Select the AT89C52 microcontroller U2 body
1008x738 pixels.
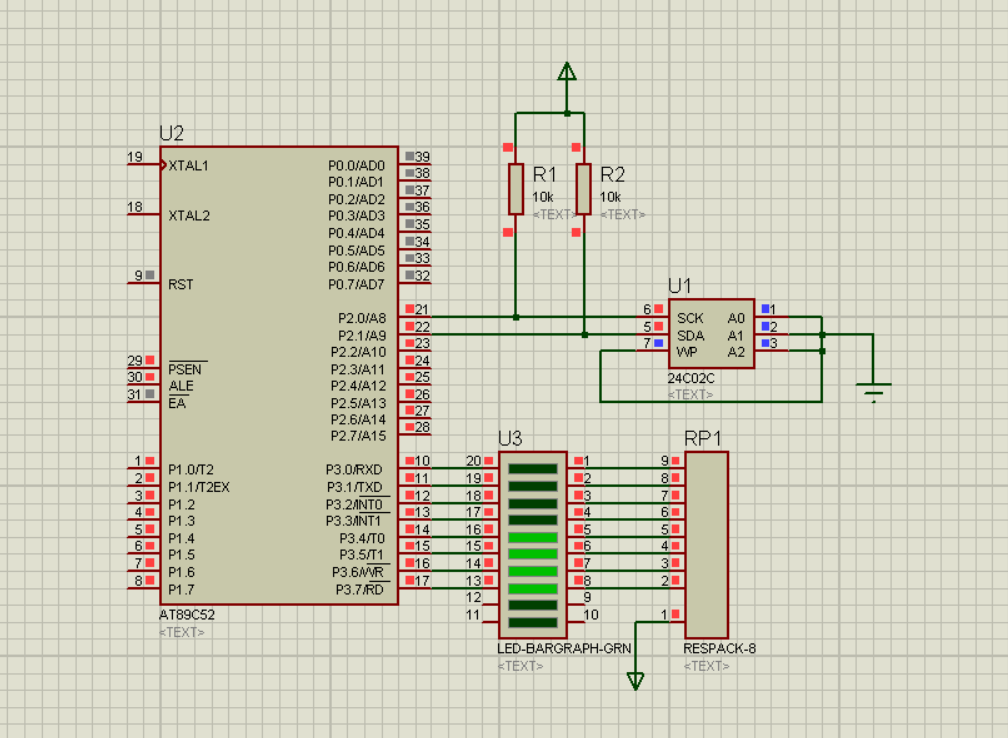(279, 375)
